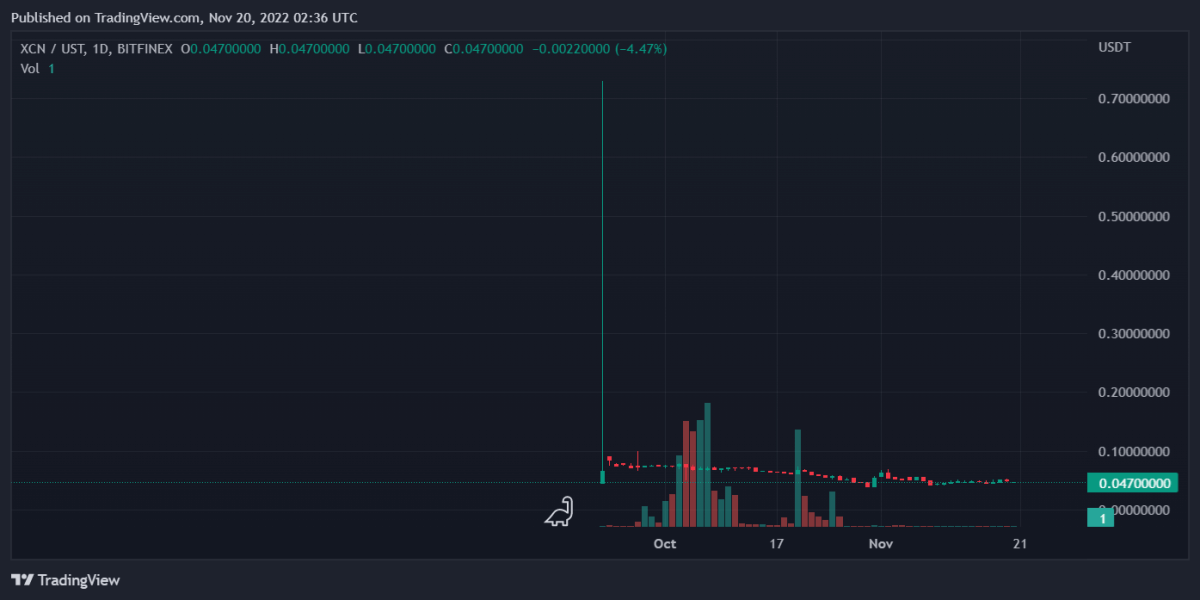Click the 17 date label on time axis
This screenshot has height=600, width=1200.
(776, 544)
